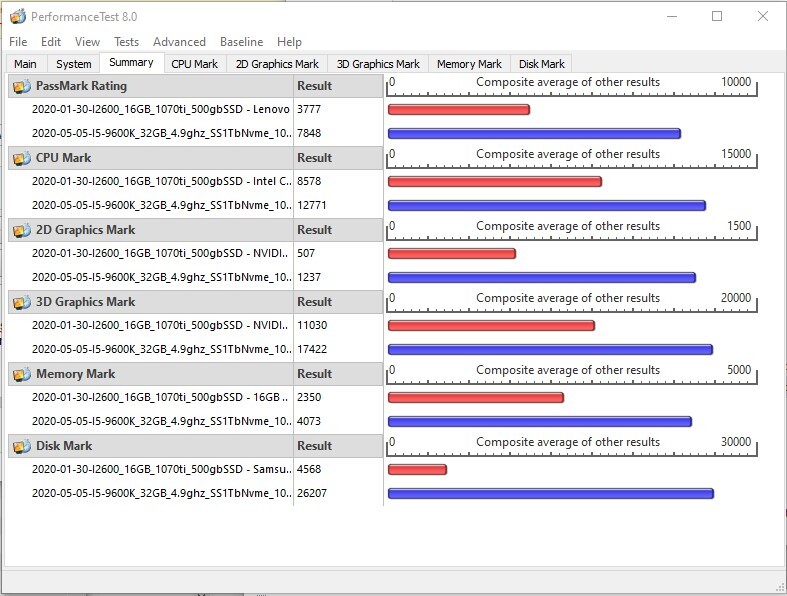Open the File menu
The image size is (787, 596).
click(18, 42)
